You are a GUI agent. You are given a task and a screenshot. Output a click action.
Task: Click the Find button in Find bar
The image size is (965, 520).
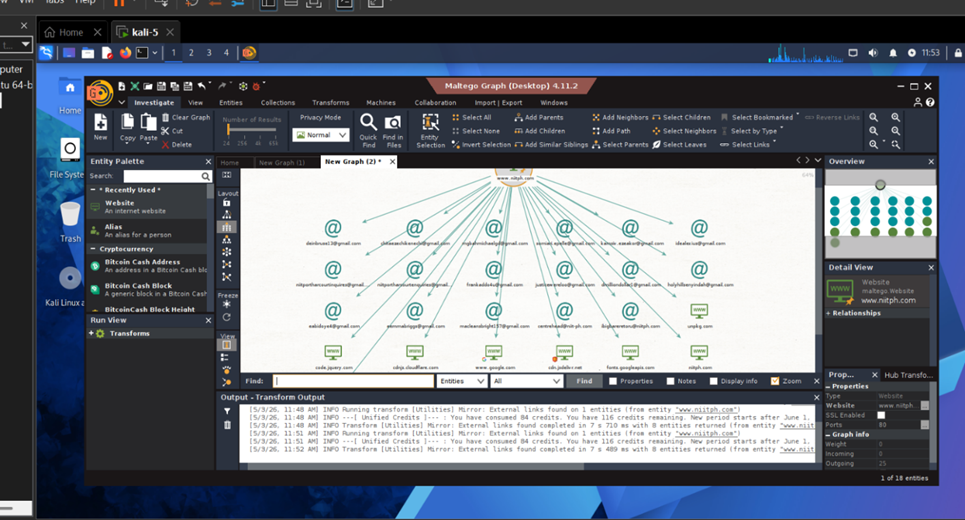[584, 382]
